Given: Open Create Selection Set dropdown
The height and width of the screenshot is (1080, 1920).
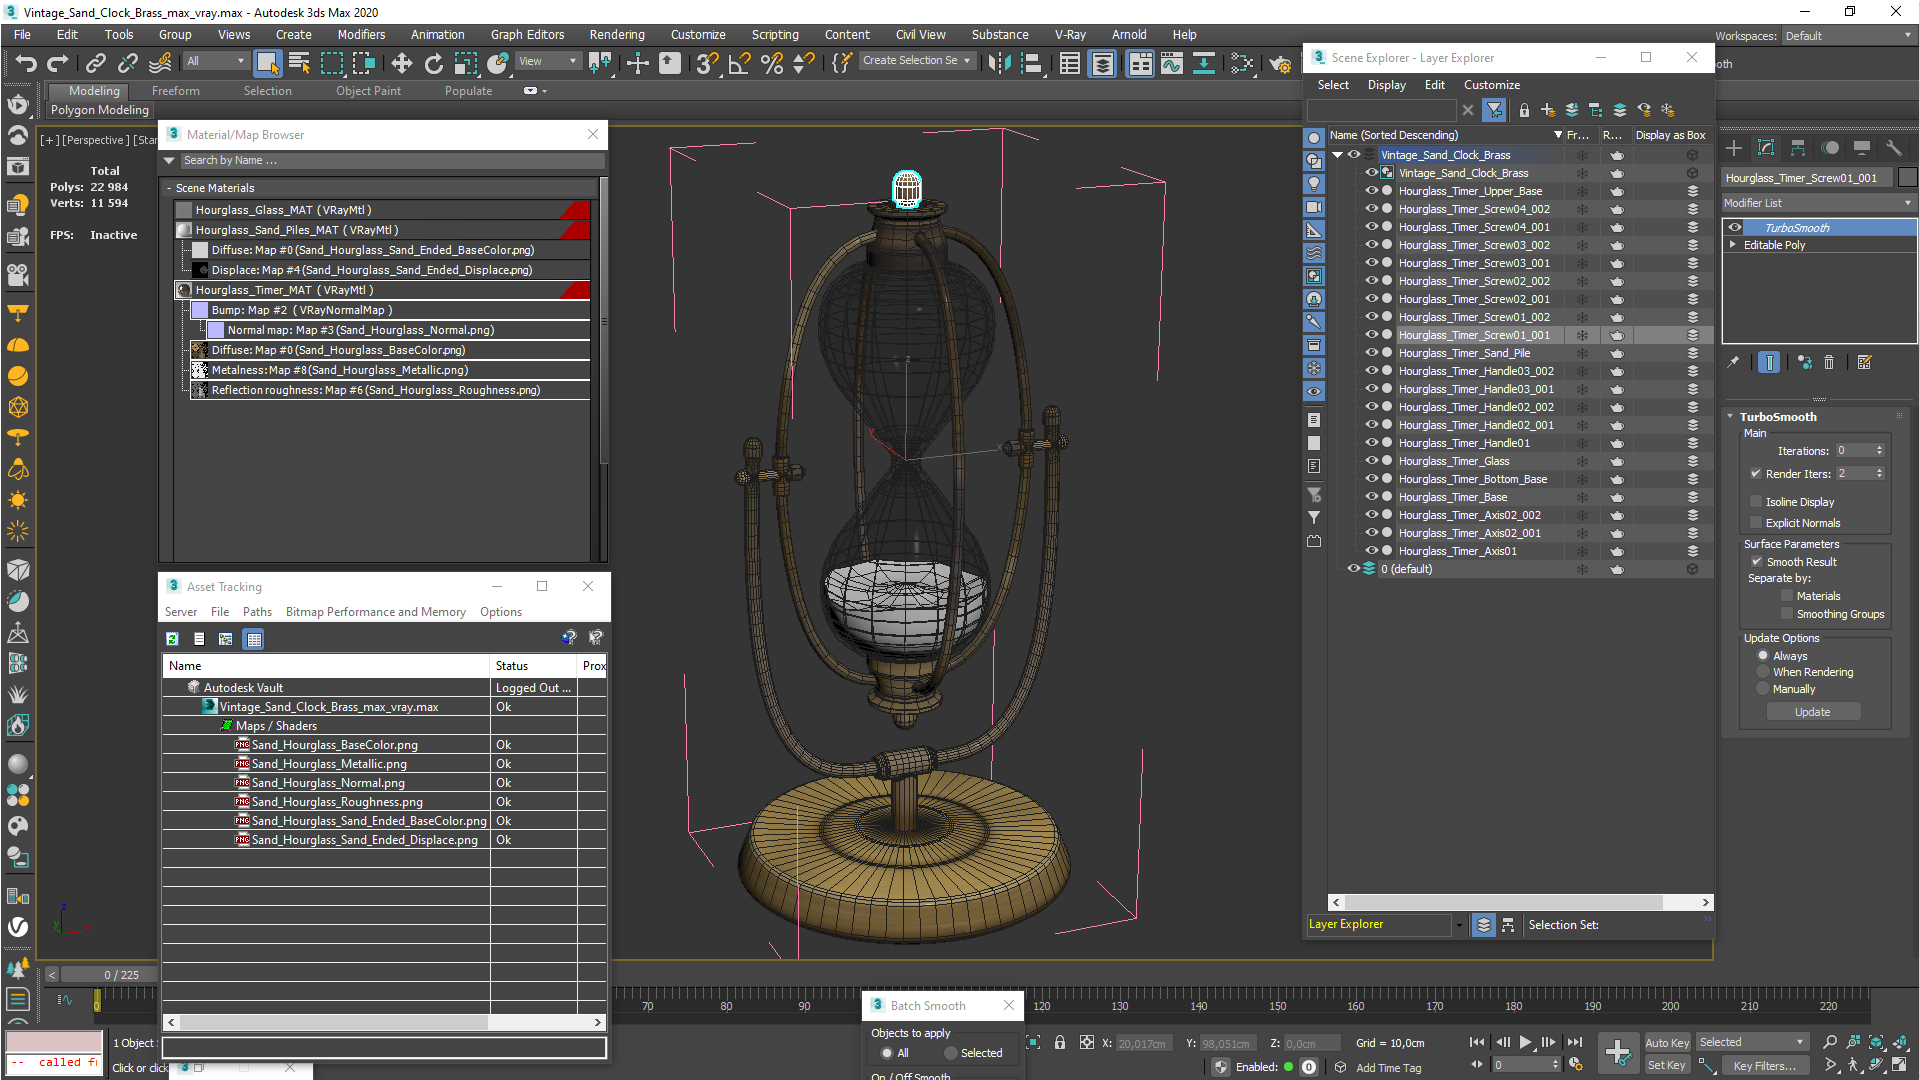Looking at the screenshot, I should pos(917,61).
